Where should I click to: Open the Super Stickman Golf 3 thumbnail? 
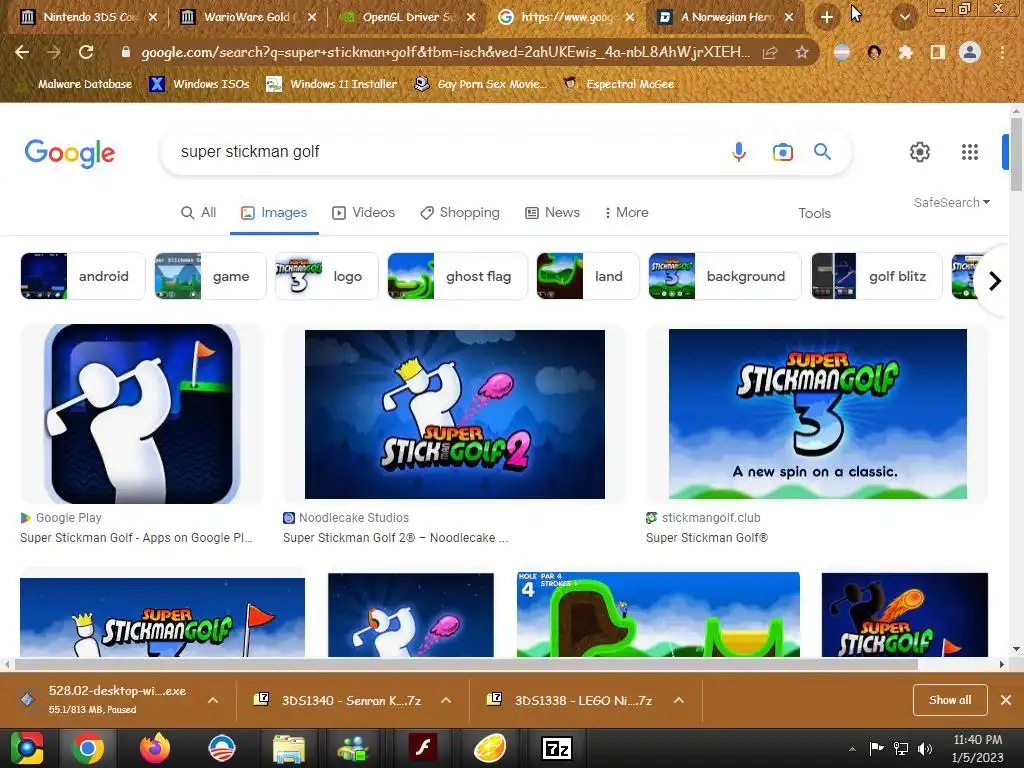[x=818, y=414]
